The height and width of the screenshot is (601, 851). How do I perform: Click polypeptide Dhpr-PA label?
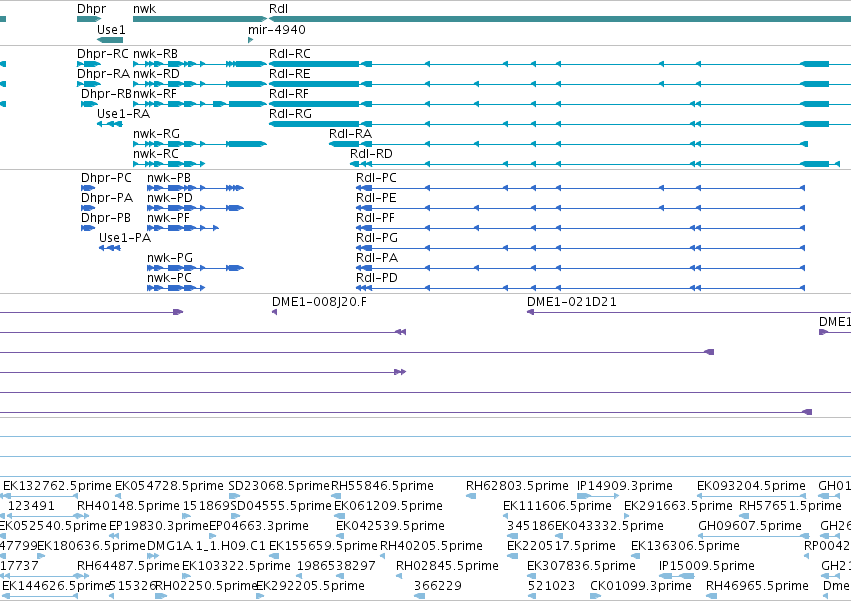pos(107,198)
